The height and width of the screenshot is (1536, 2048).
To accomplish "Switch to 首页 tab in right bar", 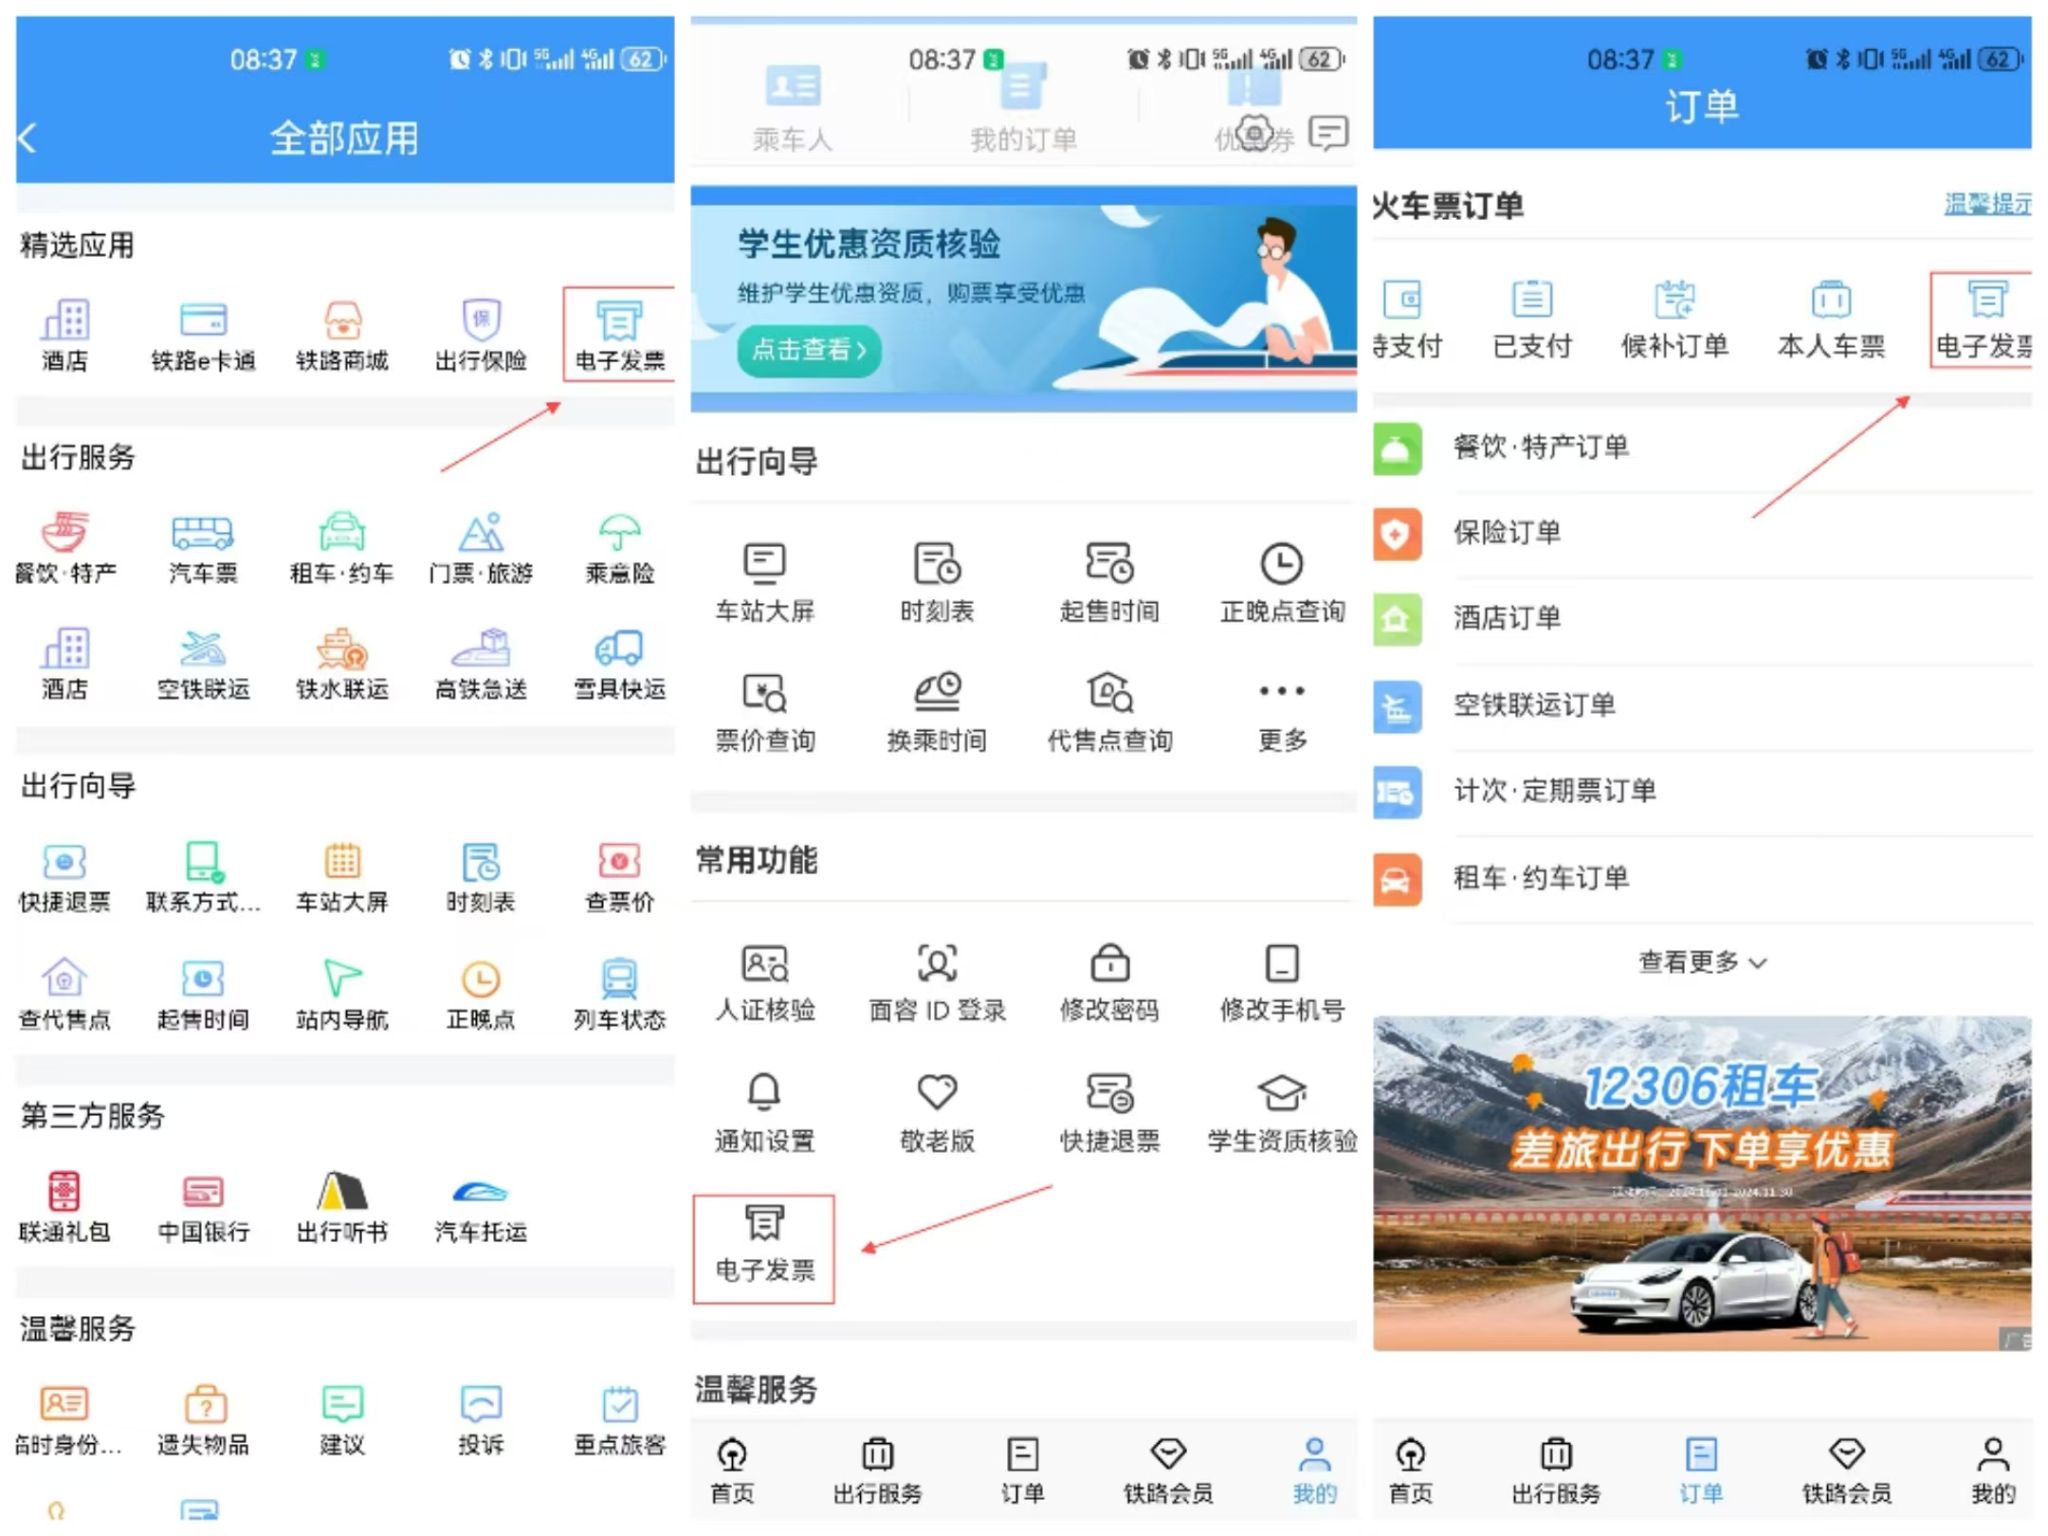I will [x=1410, y=1469].
